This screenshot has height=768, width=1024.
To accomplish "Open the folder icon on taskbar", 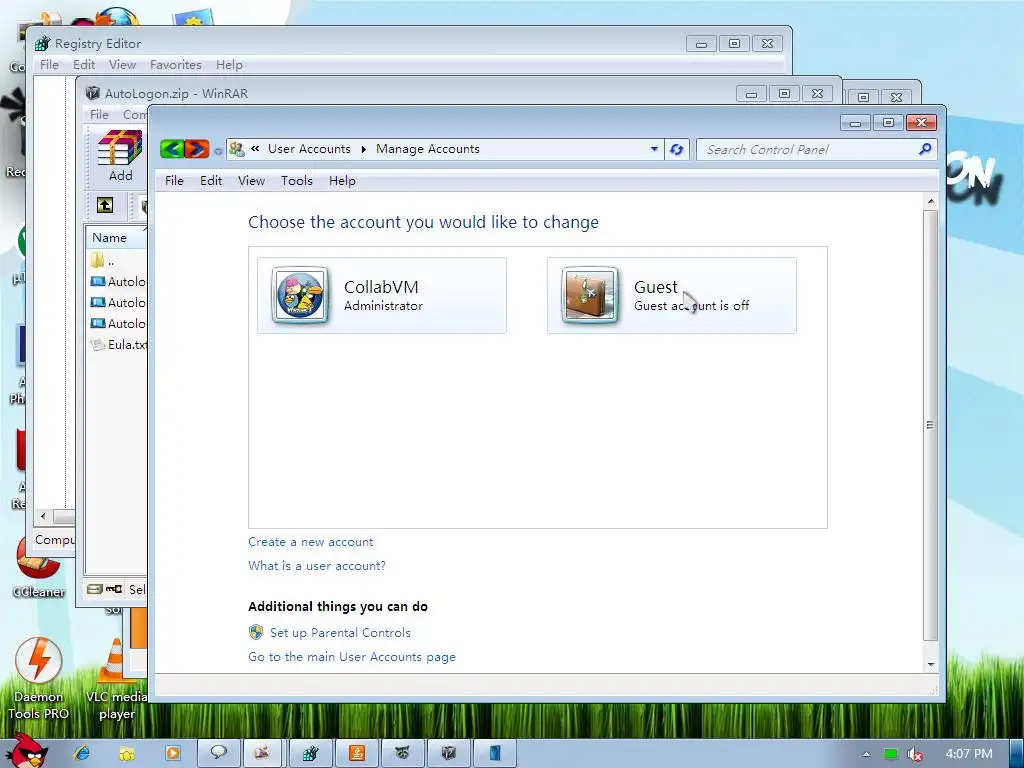I will (127, 754).
